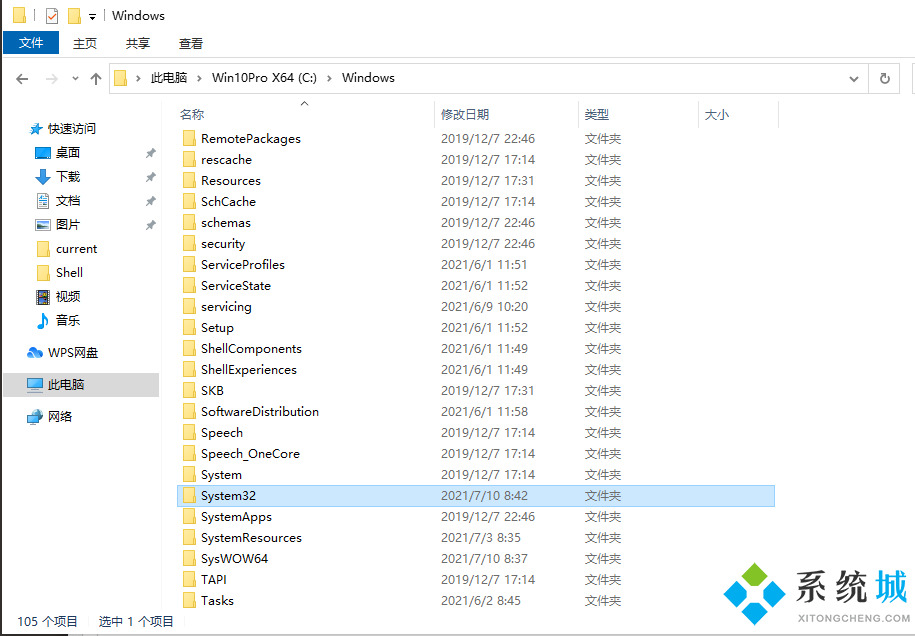The width and height of the screenshot is (915, 636).
Task: Click the pin icon next to 下载
Action: click(151, 177)
